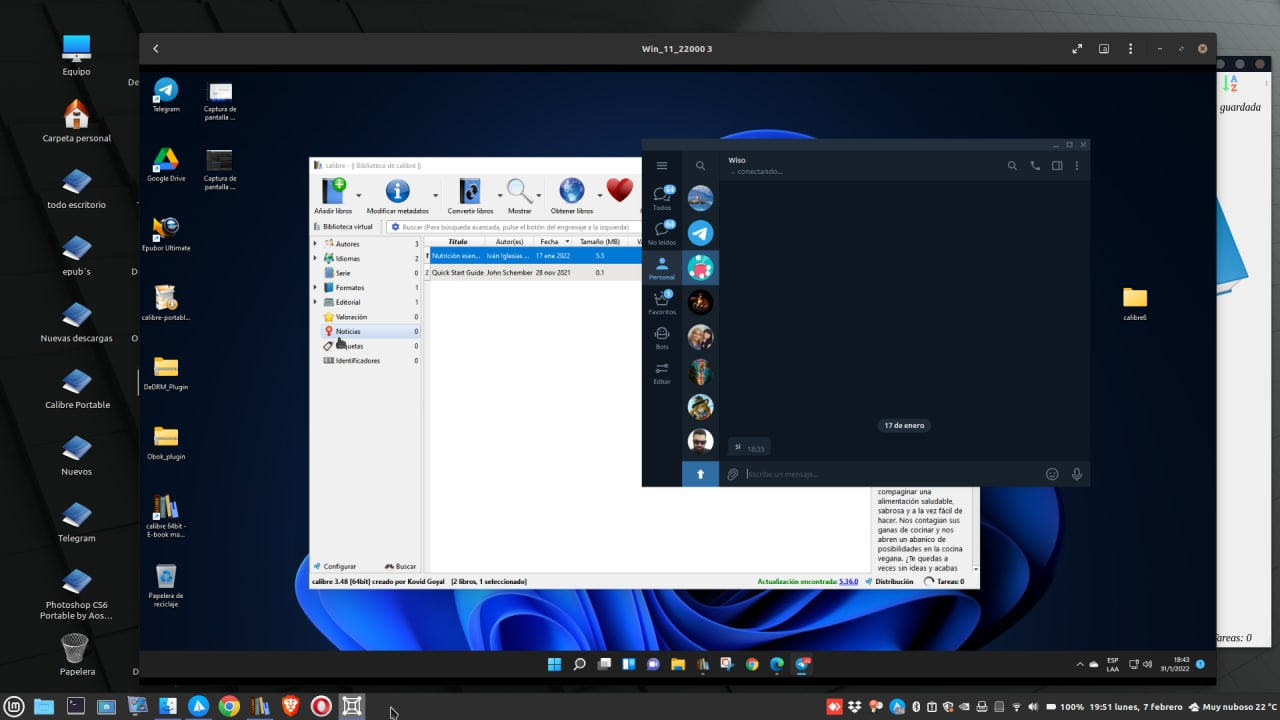The height and width of the screenshot is (720, 1280).
Task: Click the paperclip attach file icon
Action: [732, 474]
